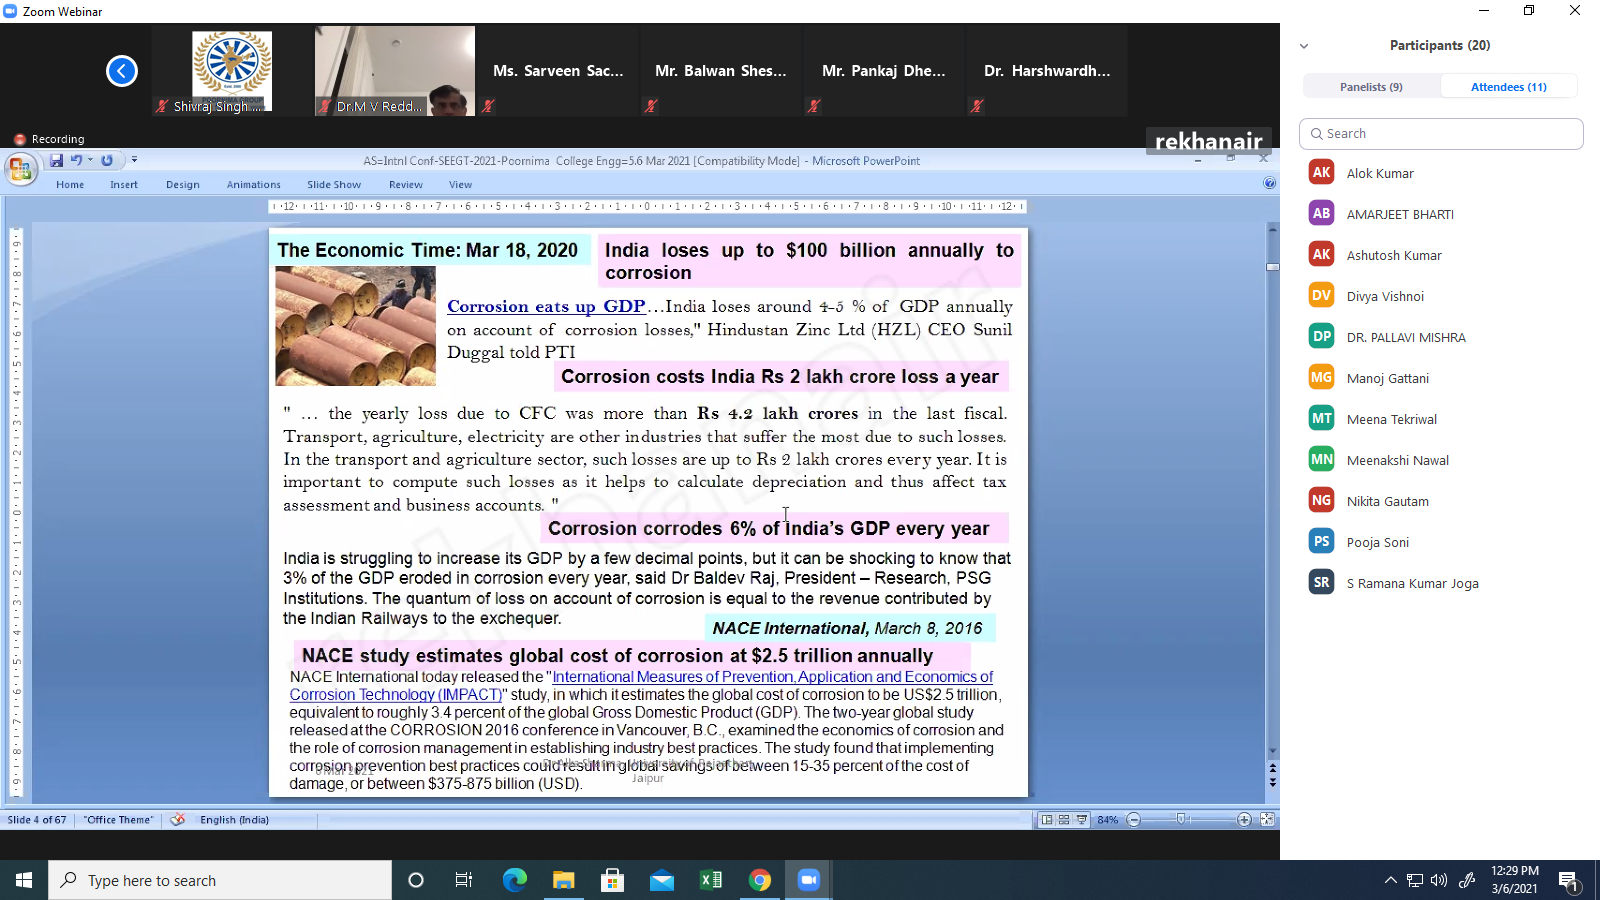The height and width of the screenshot is (900, 1600).
Task: Open the Customize Quick Access Toolbar dropdown
Action: (134, 160)
